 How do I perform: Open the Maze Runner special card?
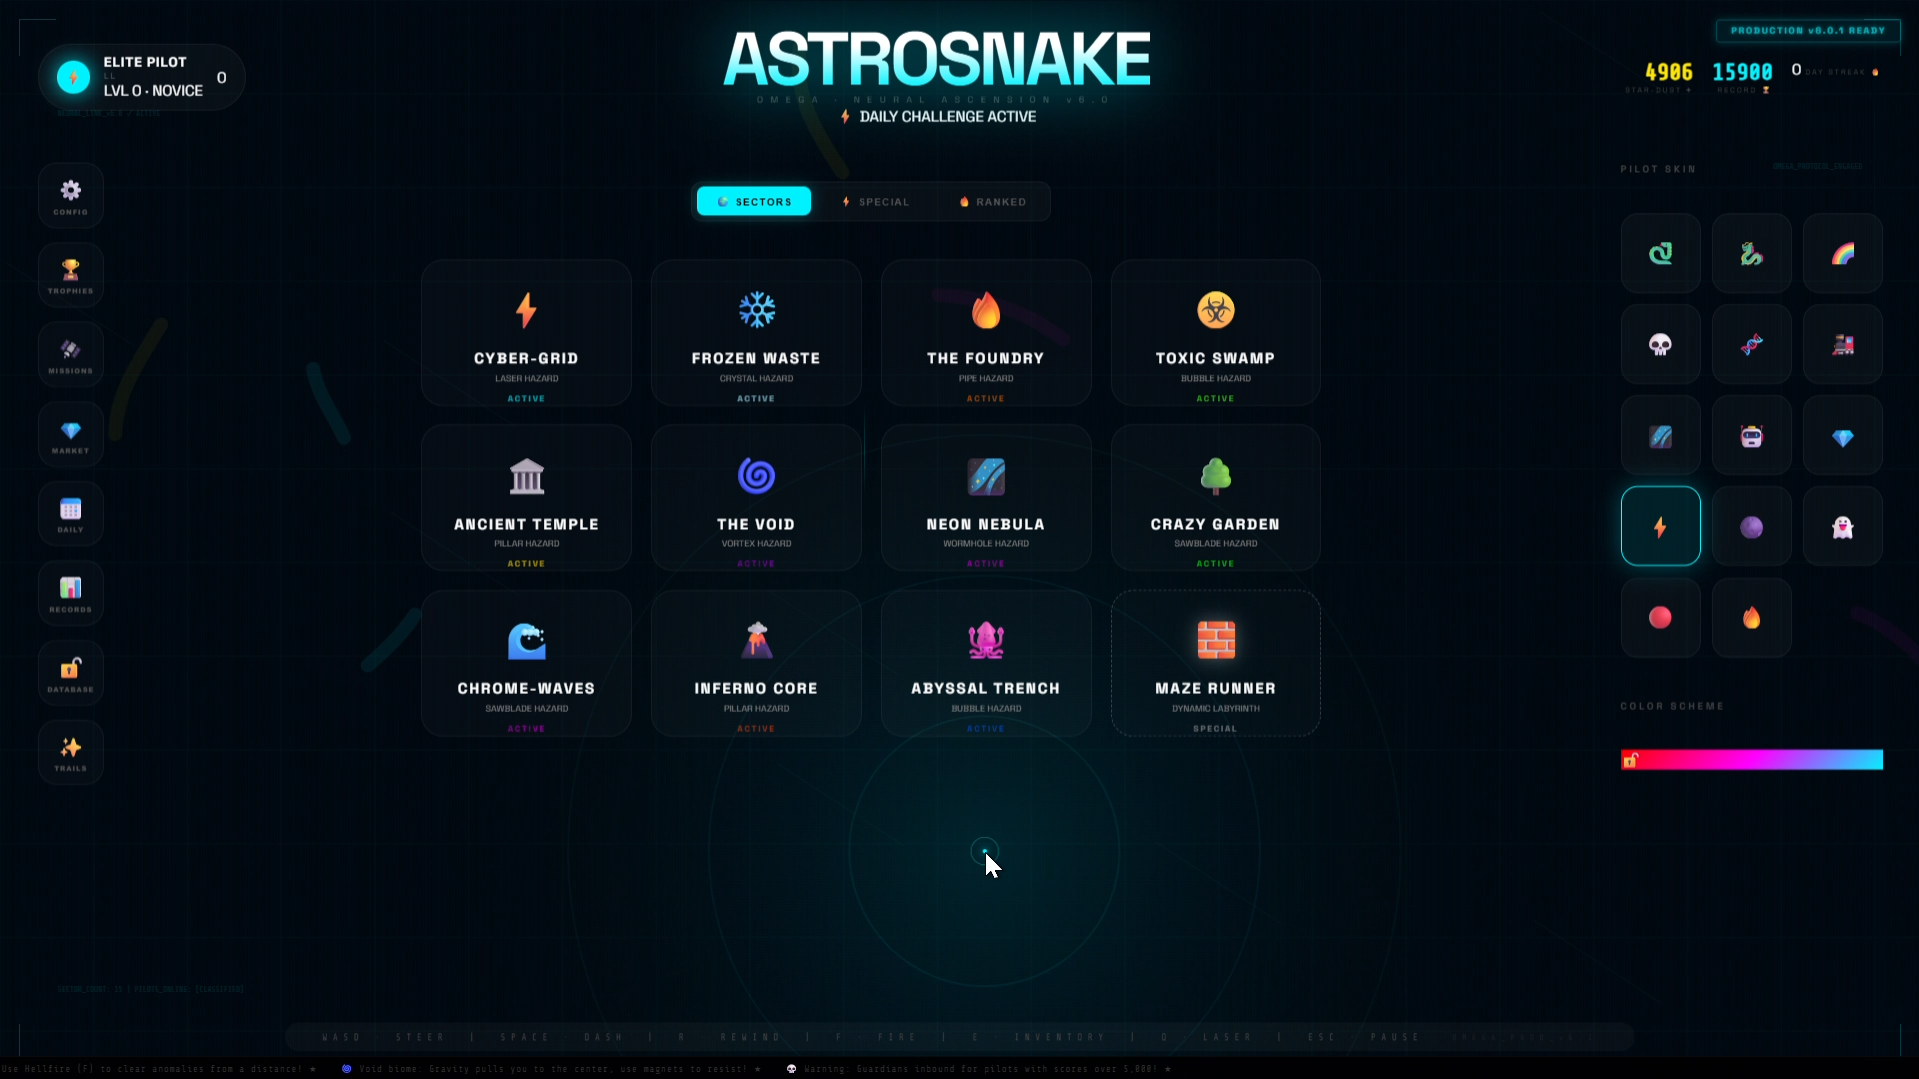1216,663
